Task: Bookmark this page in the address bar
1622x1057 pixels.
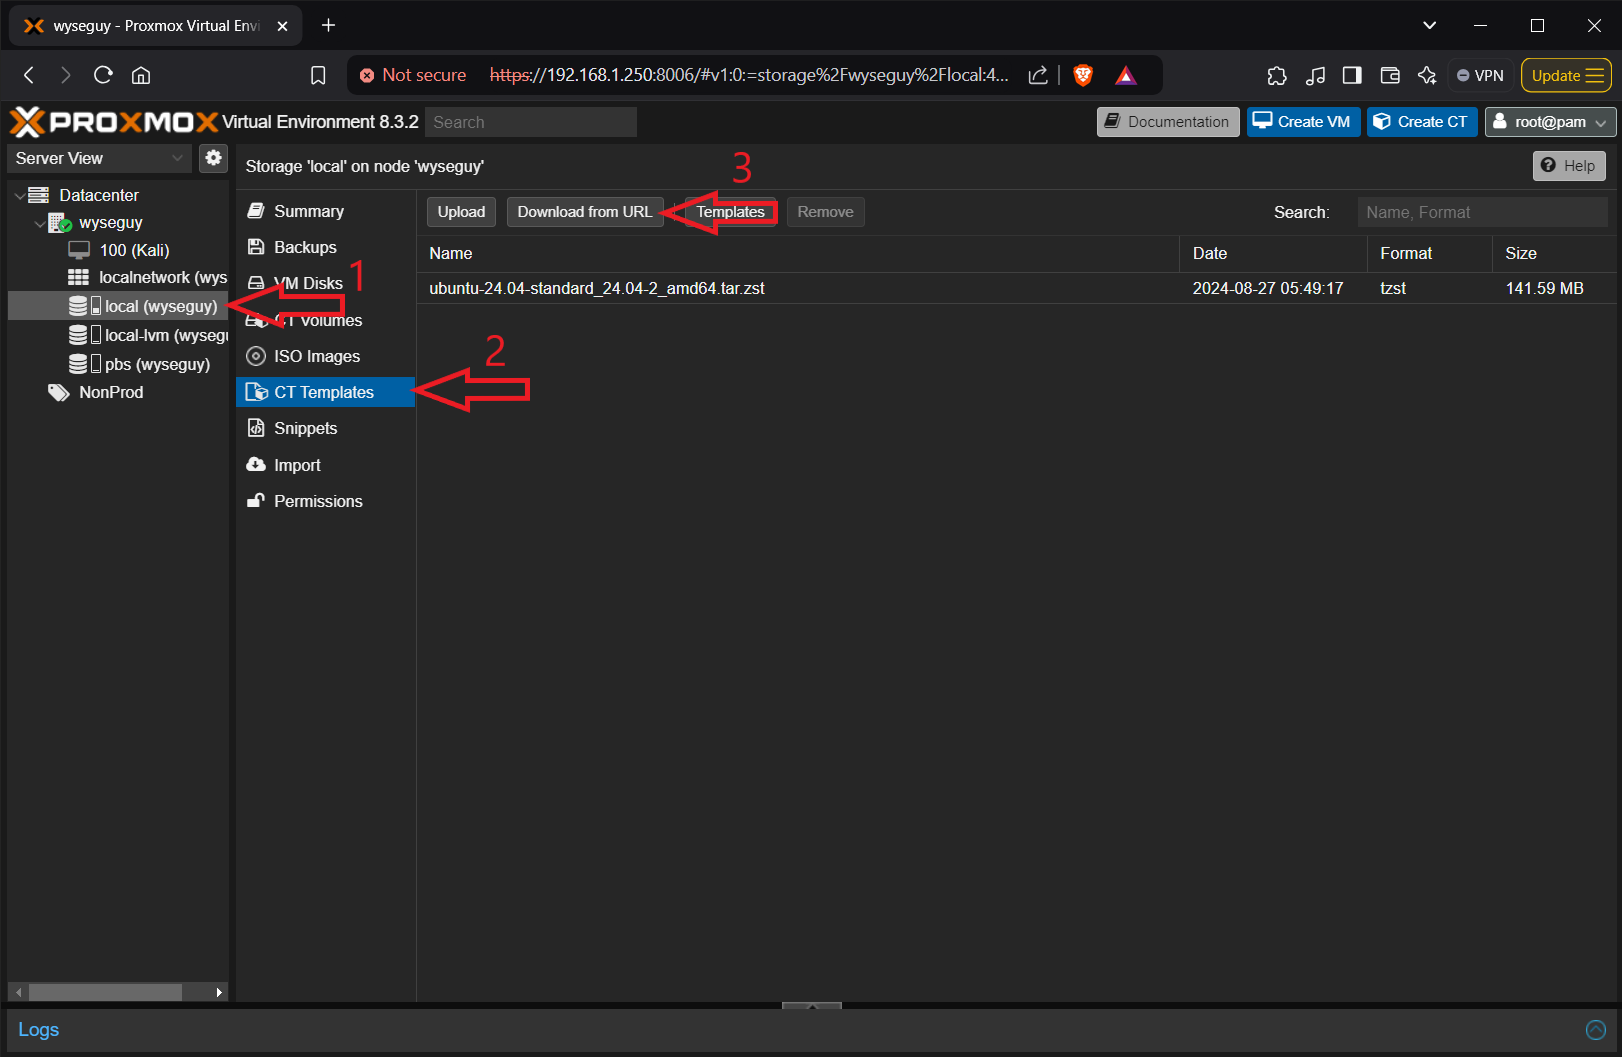Action: [318, 75]
